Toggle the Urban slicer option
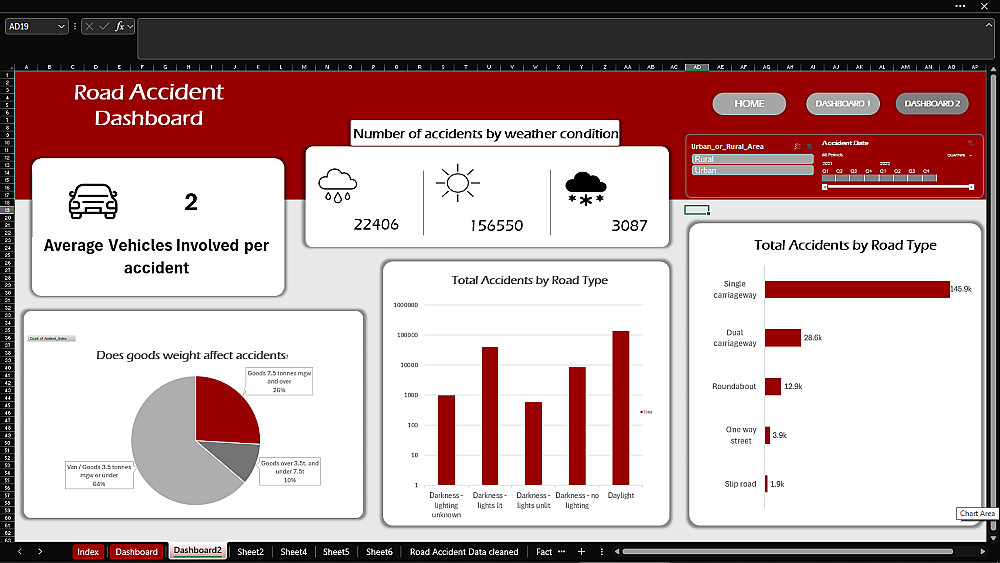This screenshot has height=563, width=1000. 753,170
